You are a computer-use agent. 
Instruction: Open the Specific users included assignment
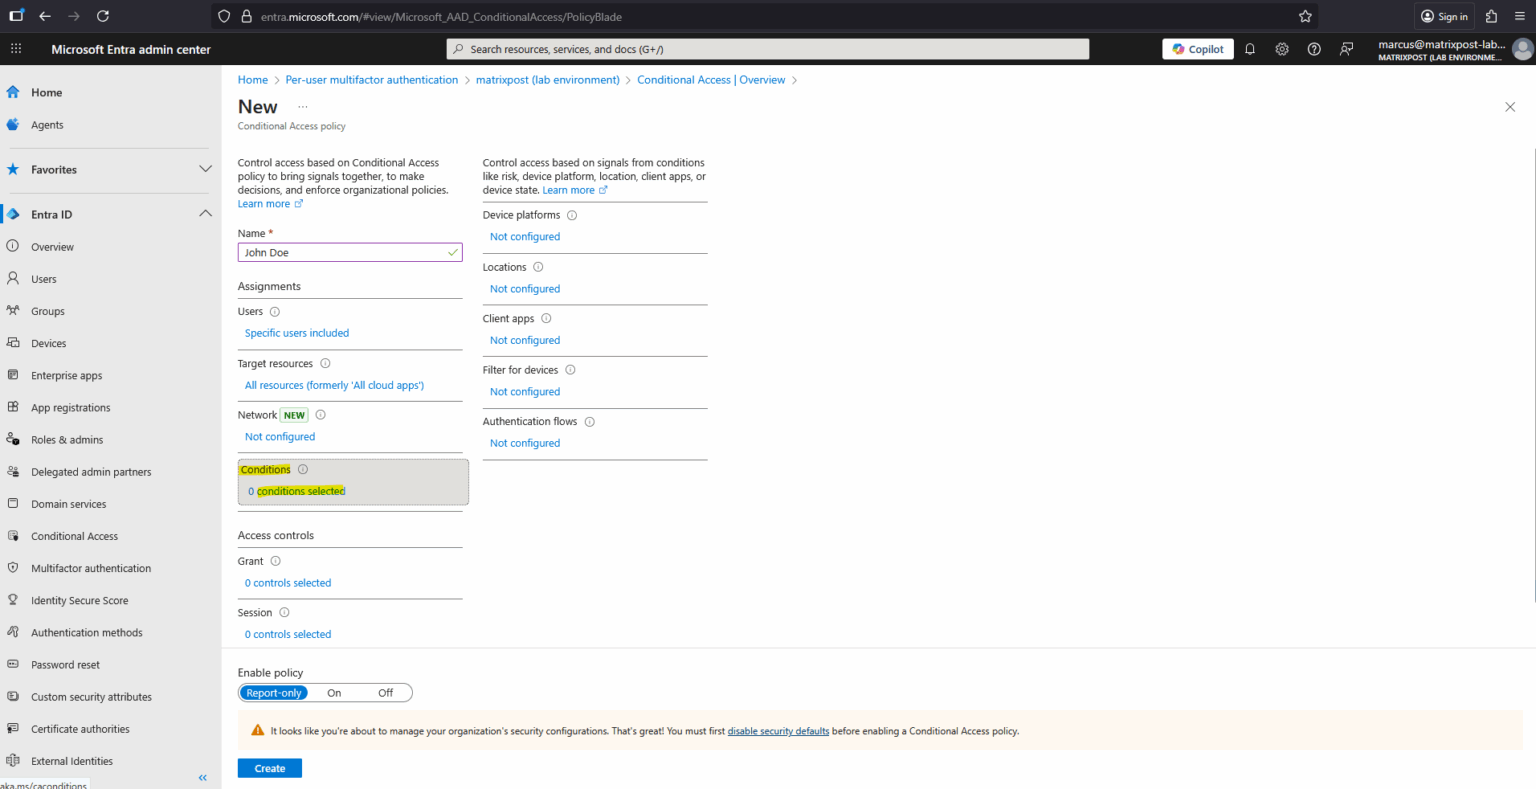pos(297,332)
